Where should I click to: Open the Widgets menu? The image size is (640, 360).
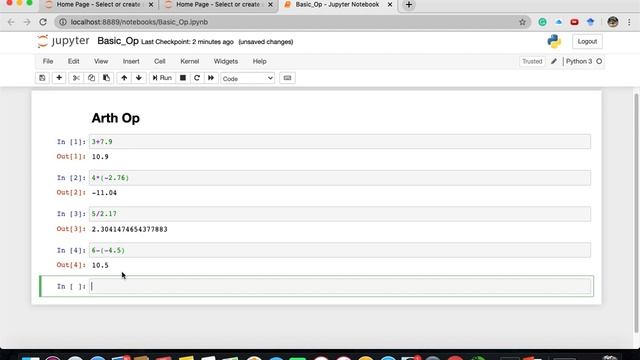point(226,61)
